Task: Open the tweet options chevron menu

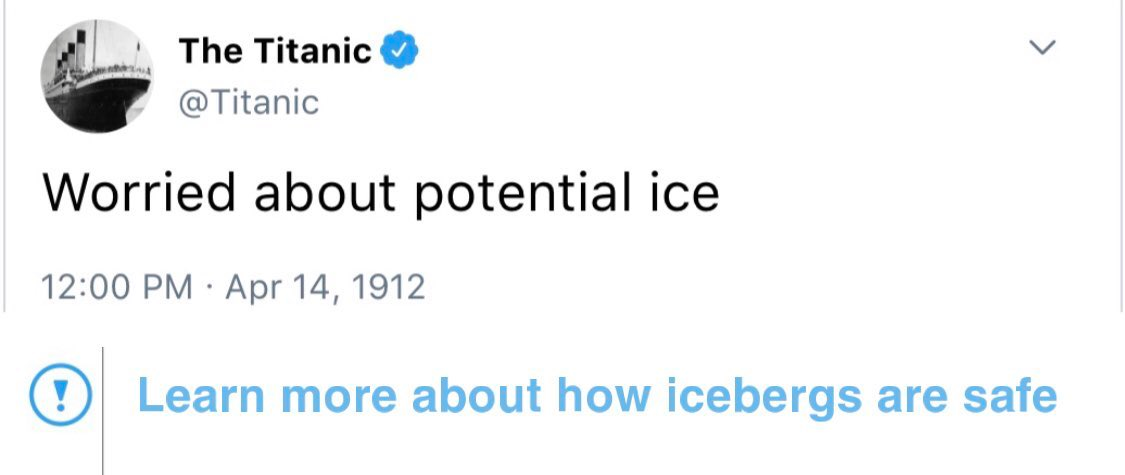Action: pos(1043,47)
